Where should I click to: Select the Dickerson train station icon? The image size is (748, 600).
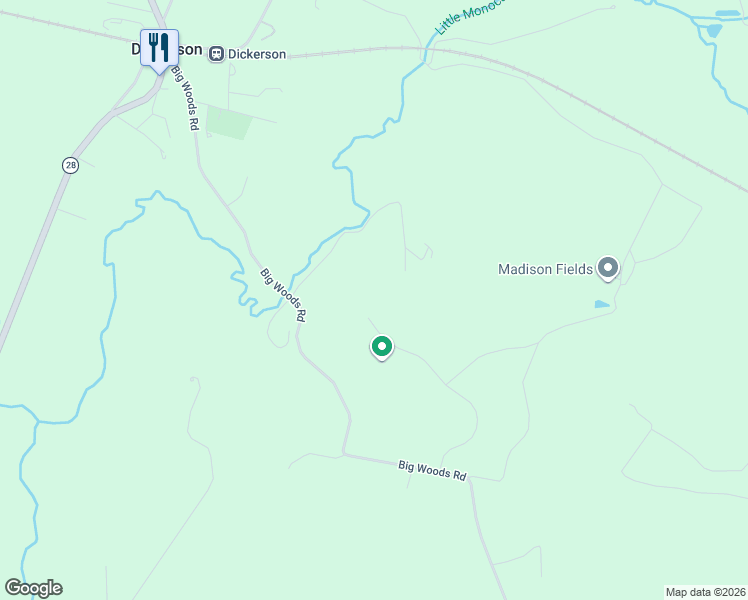coord(217,54)
